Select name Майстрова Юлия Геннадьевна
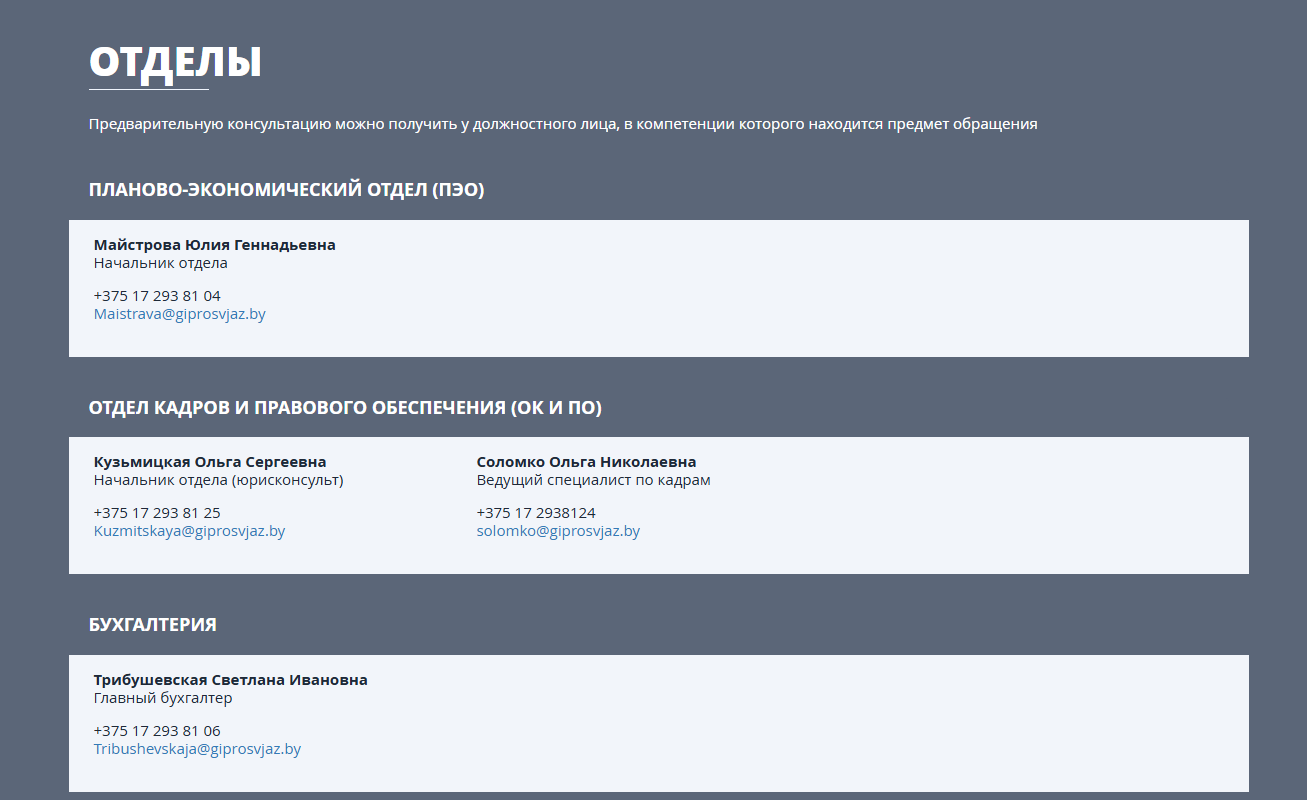 (x=214, y=245)
